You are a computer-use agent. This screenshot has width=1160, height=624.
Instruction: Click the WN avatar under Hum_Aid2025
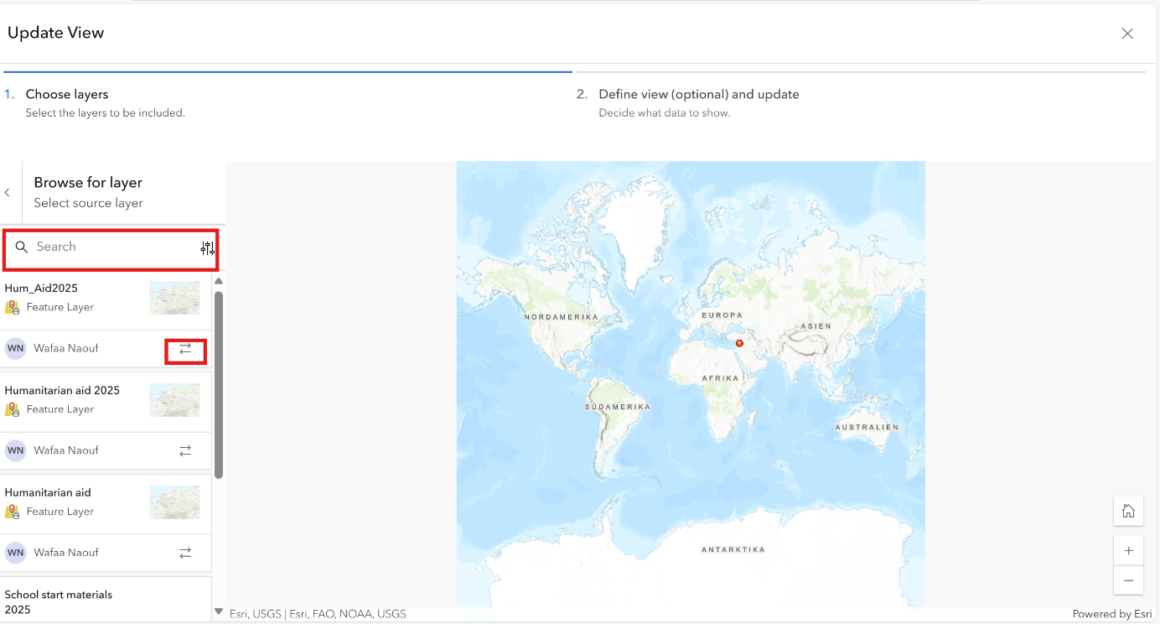coord(15,349)
